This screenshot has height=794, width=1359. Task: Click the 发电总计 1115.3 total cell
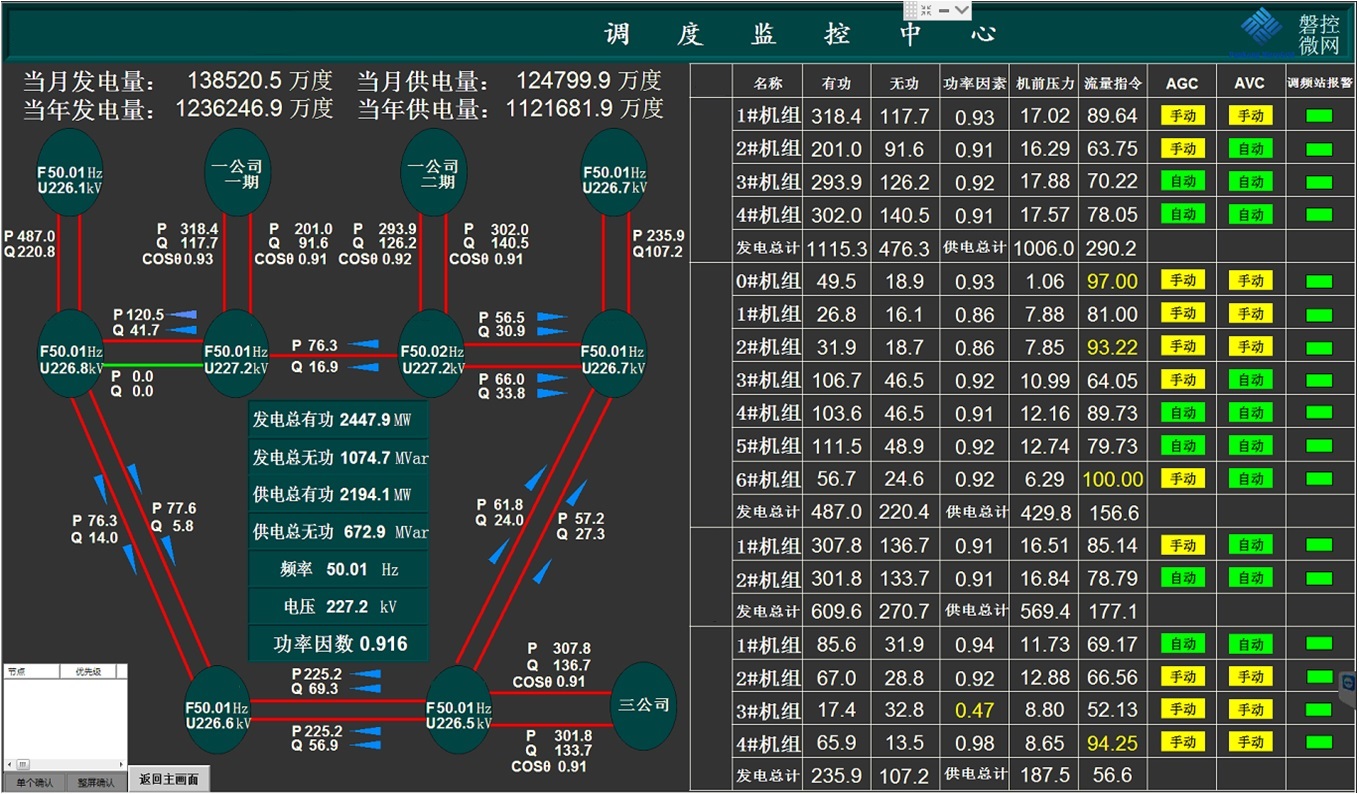pyautogui.click(x=836, y=248)
